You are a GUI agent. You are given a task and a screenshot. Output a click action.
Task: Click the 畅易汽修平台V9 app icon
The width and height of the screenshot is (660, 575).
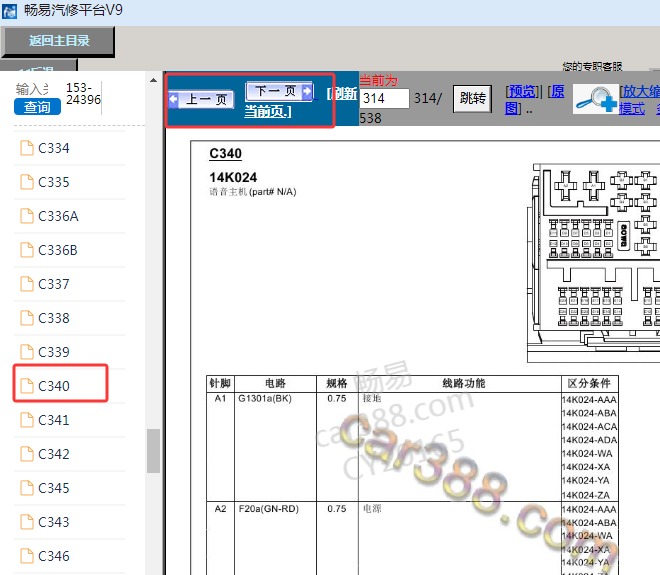[x=9, y=11]
